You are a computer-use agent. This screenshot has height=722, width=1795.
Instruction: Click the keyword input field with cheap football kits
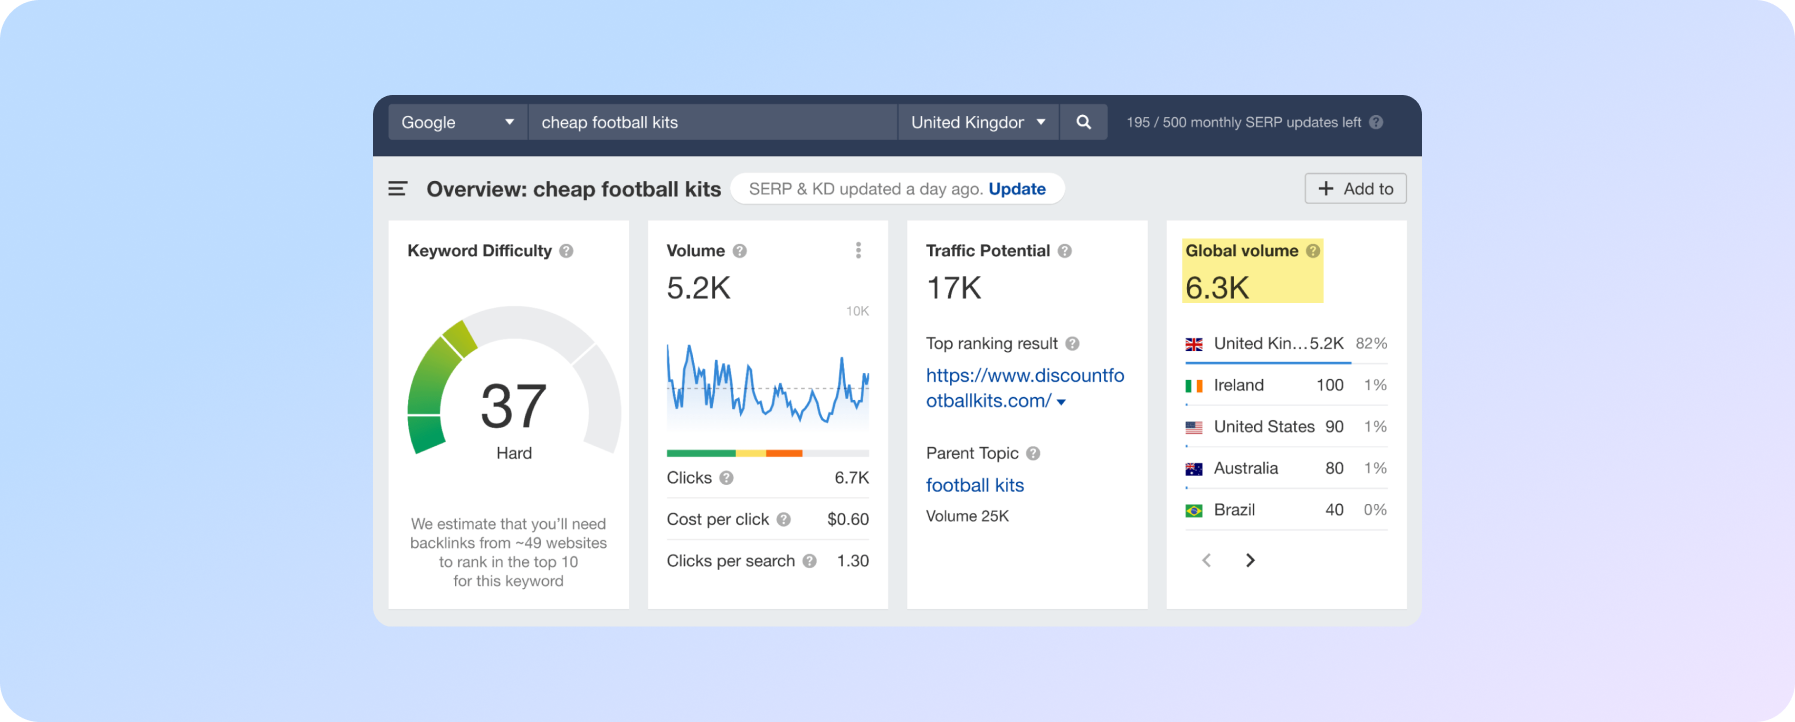tap(712, 122)
